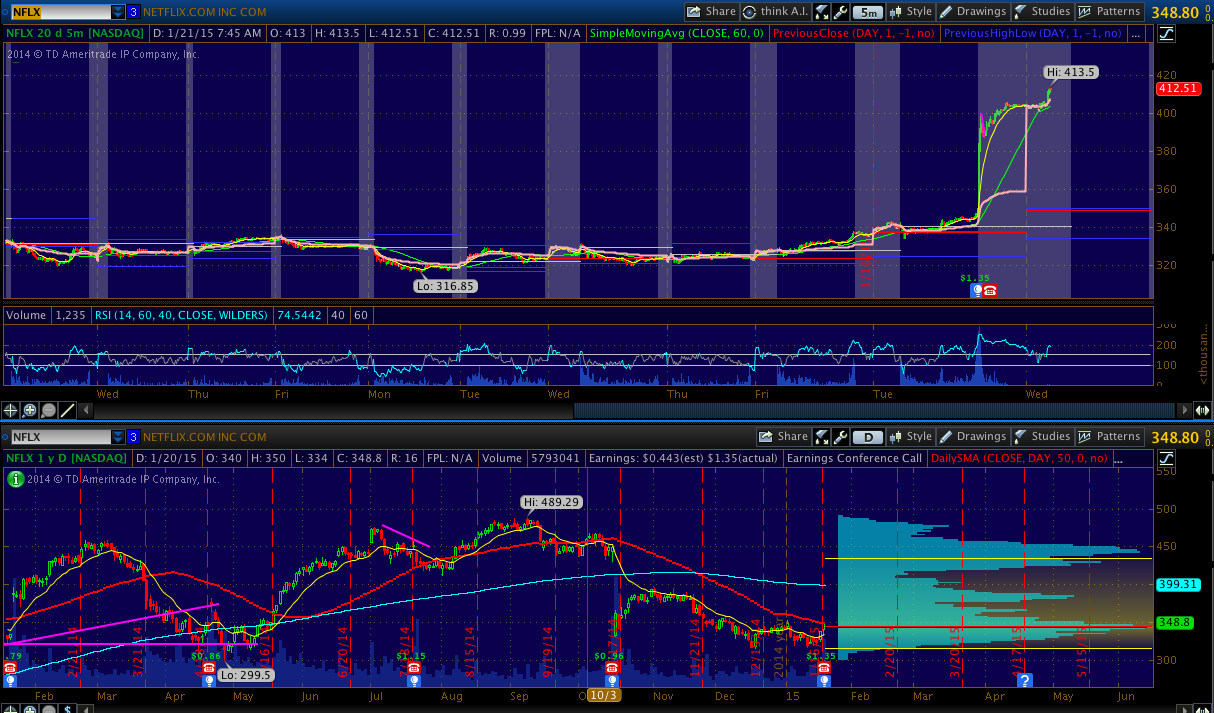Toggle the expand time axis button on the upper scrollbar
Viewport: 1214px width, 713px height.
(1203, 410)
